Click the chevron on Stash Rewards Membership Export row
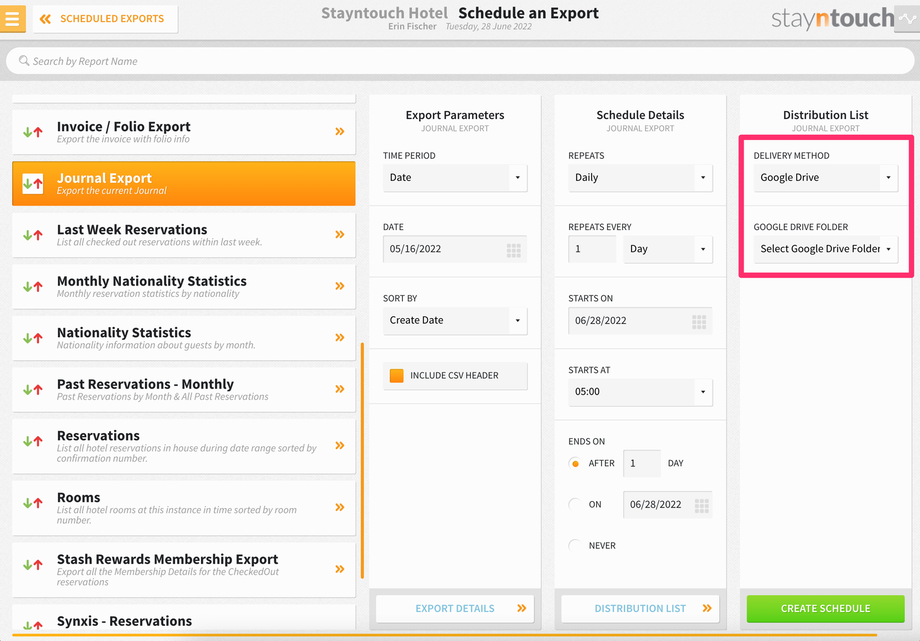Viewport: 920px width, 641px height. tap(340, 569)
